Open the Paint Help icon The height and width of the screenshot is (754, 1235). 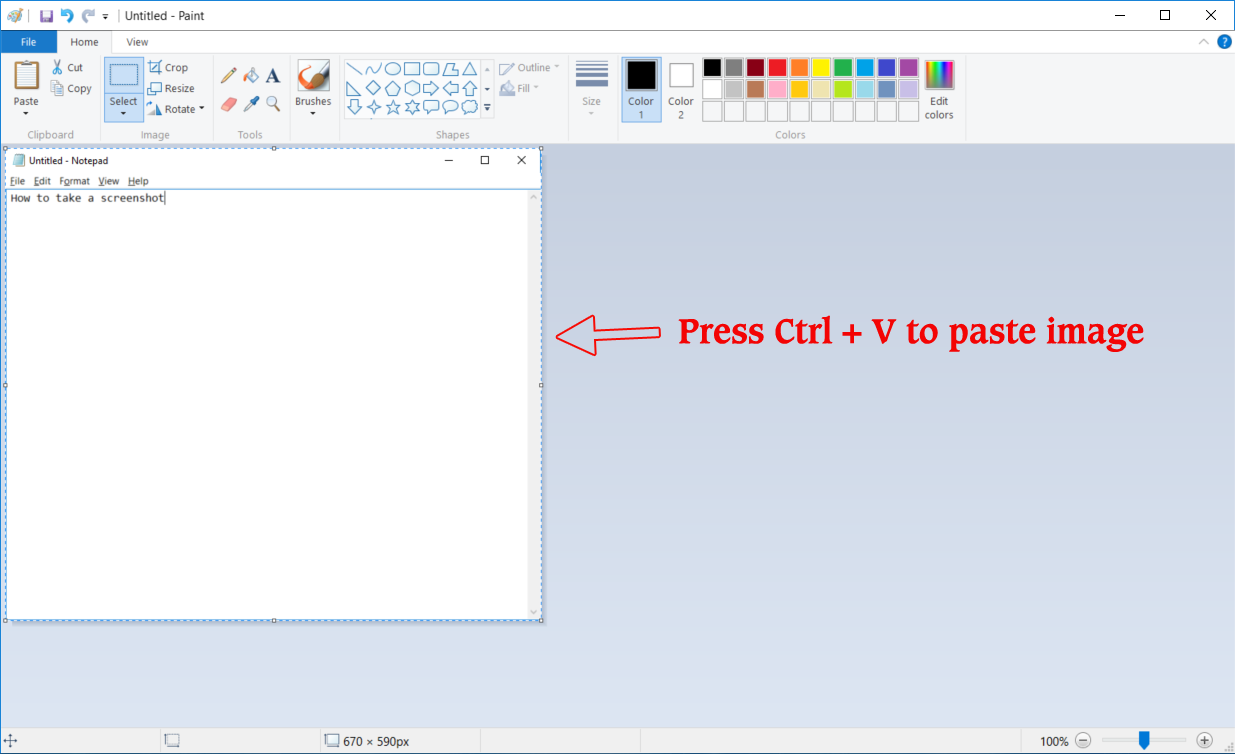coord(1224,42)
